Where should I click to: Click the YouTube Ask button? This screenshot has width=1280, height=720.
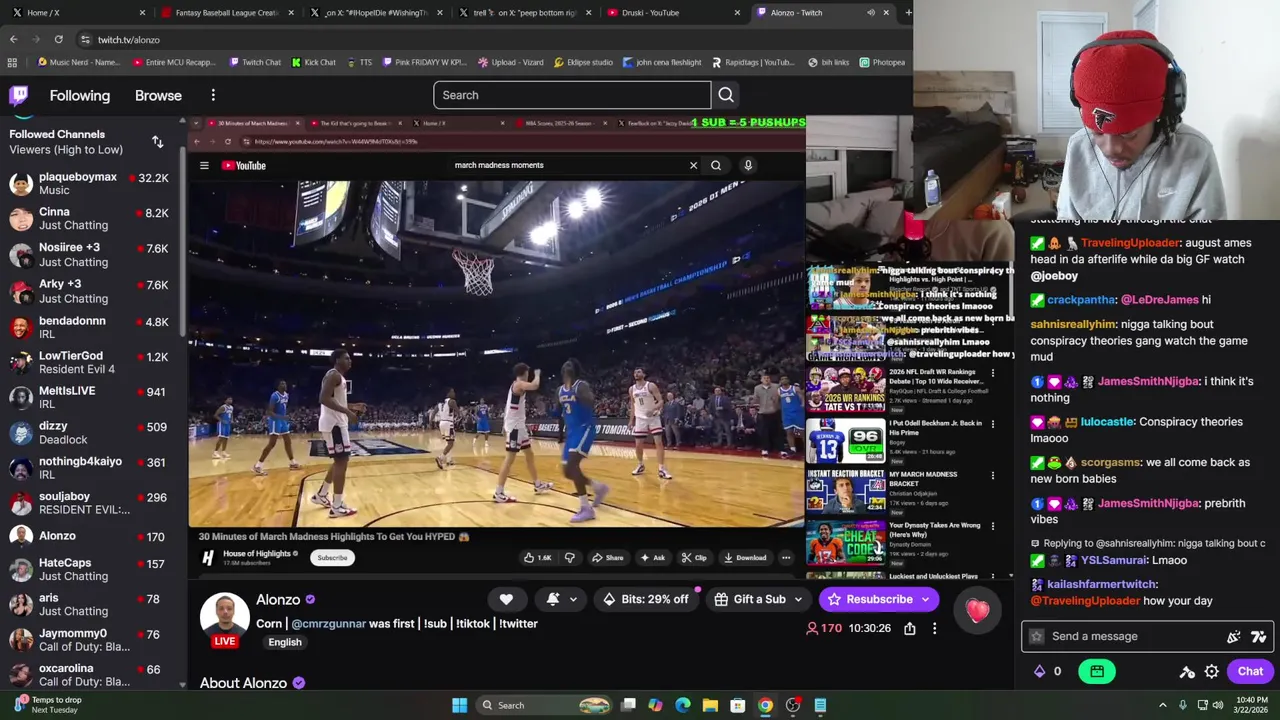tap(653, 558)
